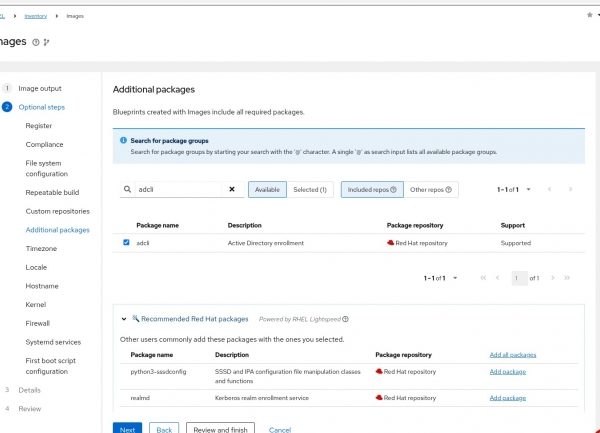Viewport: 600px width, 433px height.
Task: Click Add all packages link
Action: 513,355
